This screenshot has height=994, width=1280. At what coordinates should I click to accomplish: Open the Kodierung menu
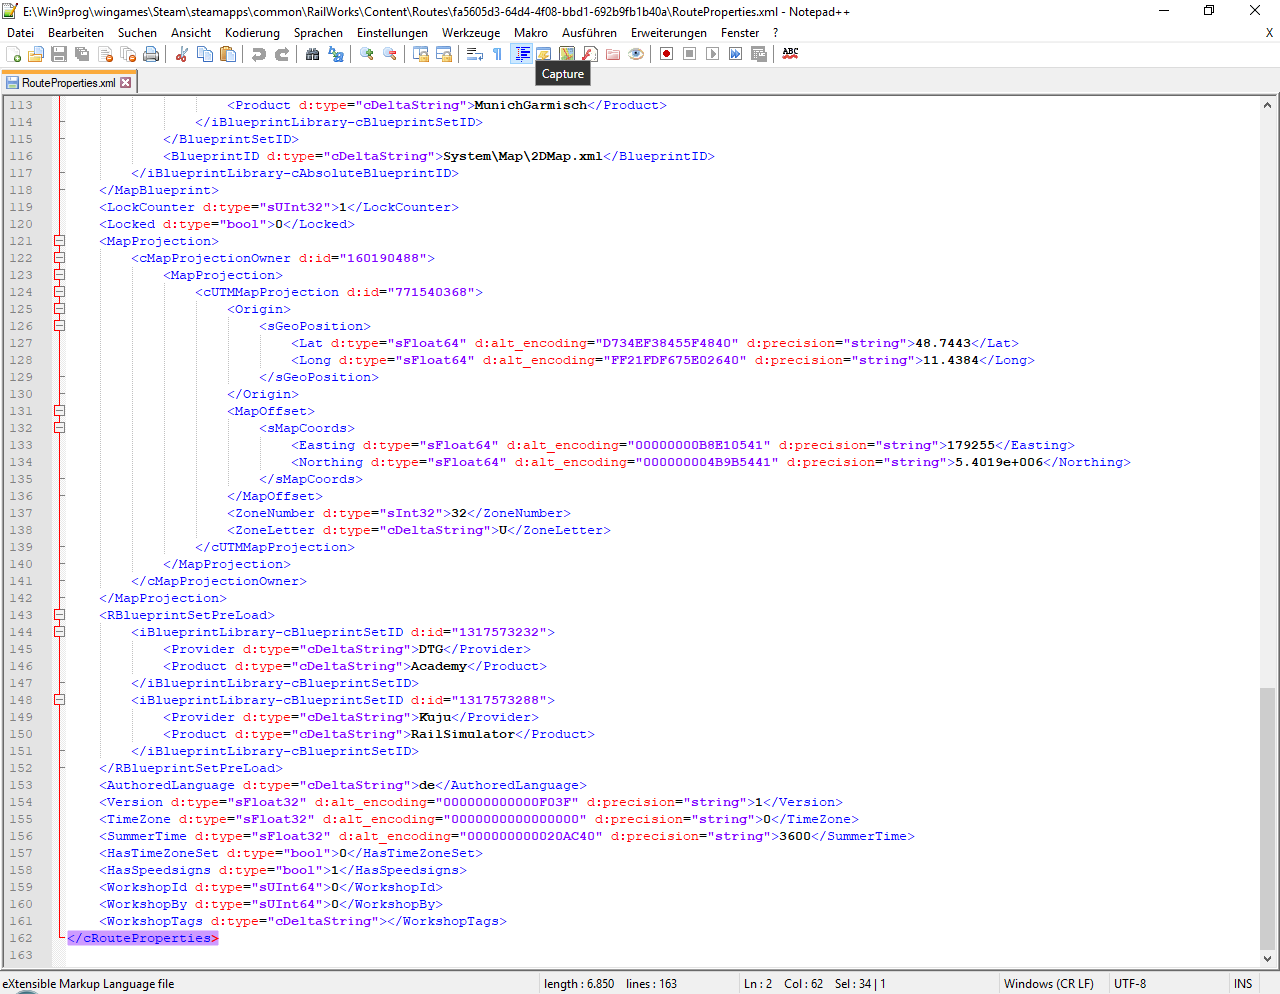252,33
